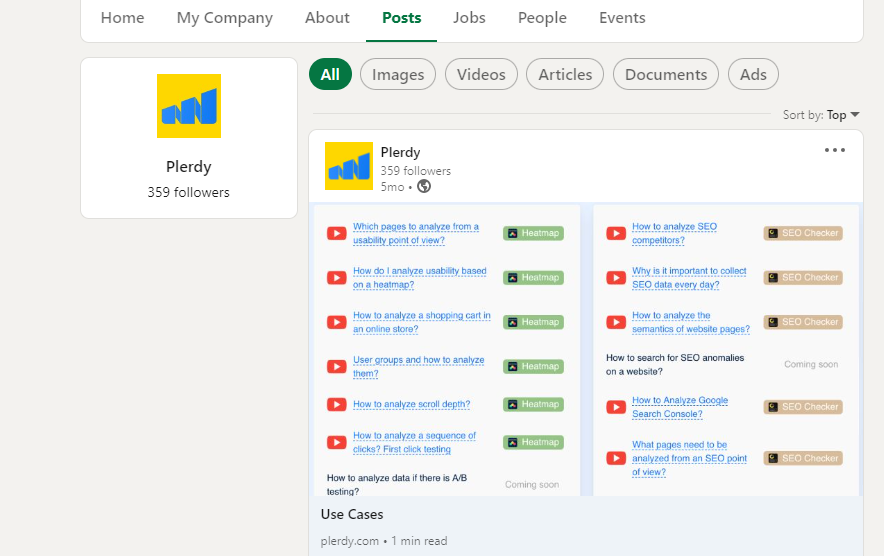The width and height of the screenshot is (884, 556).
Task: Open 'How to analyze SEO competitors?' link
Action: (674, 233)
